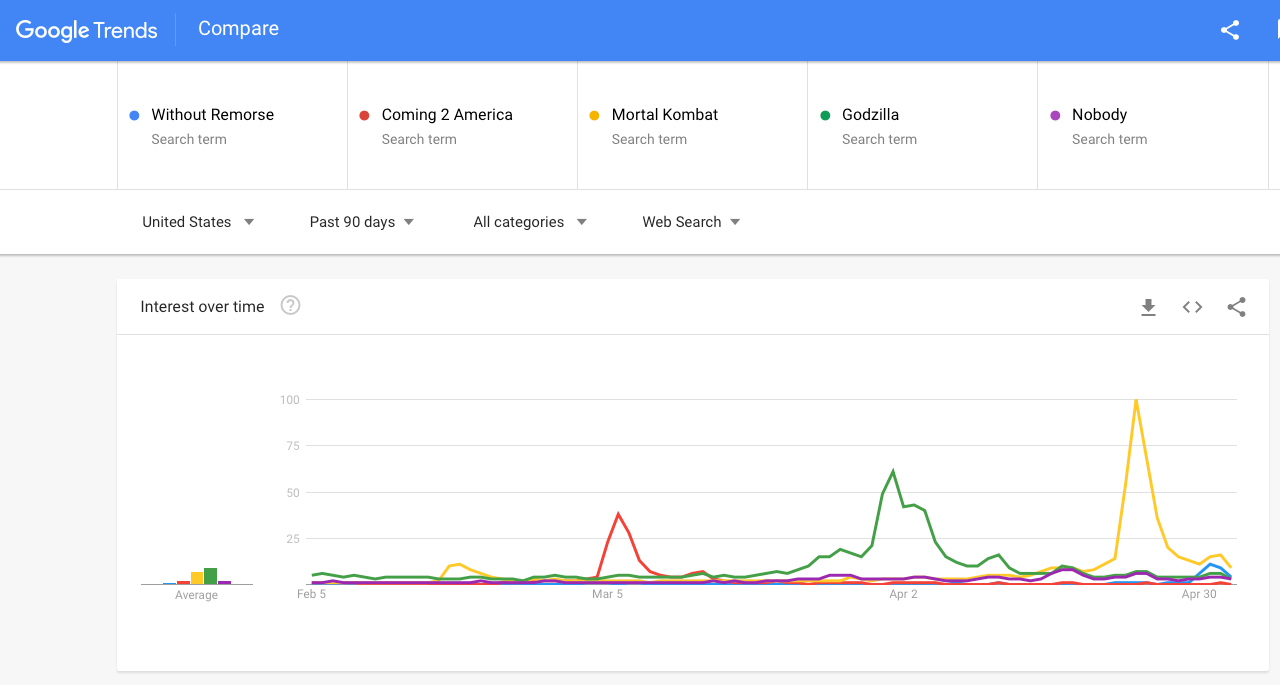Click the blue dot next to Without Remorse

[x=134, y=116]
